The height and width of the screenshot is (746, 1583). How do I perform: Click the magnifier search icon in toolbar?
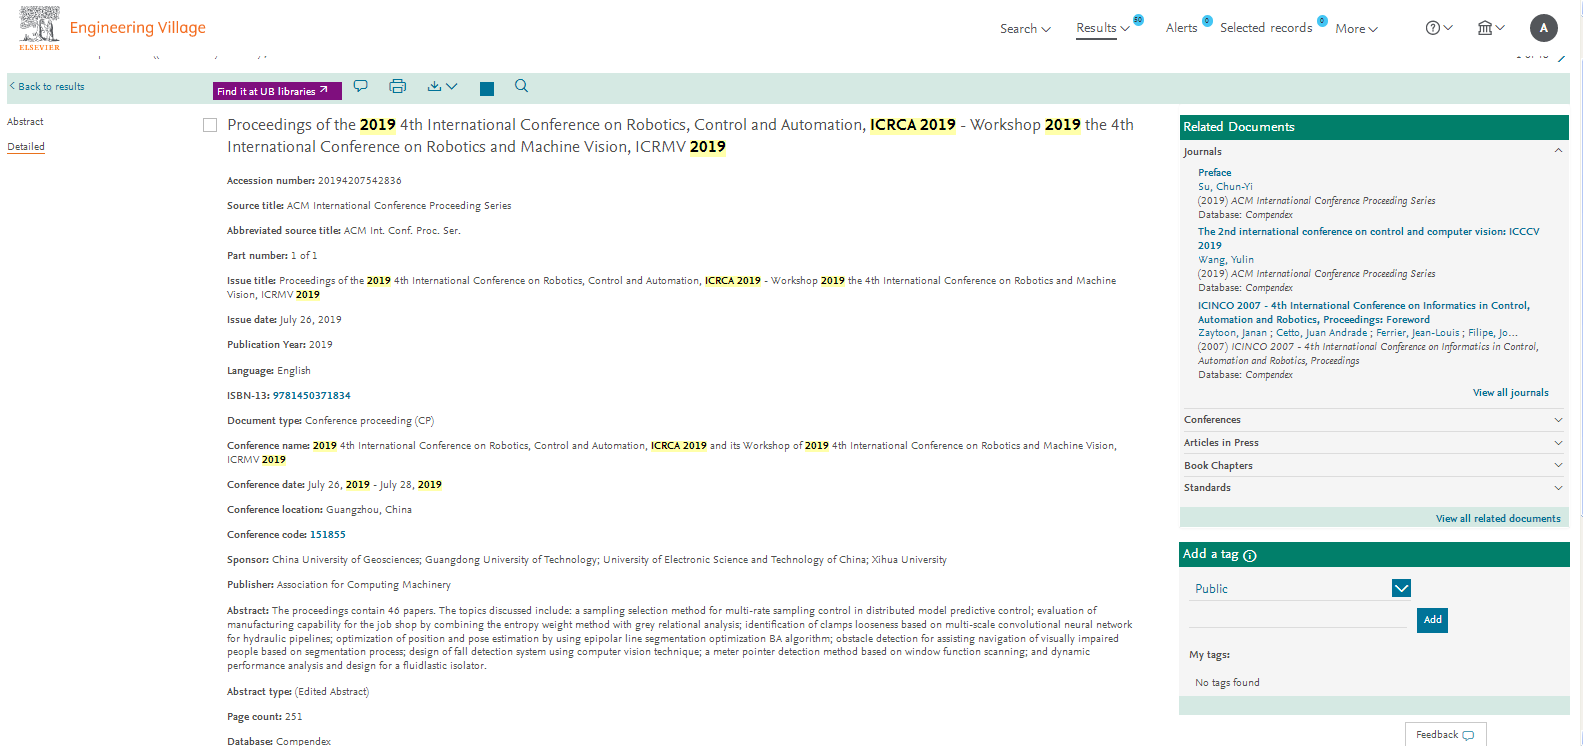tap(521, 86)
